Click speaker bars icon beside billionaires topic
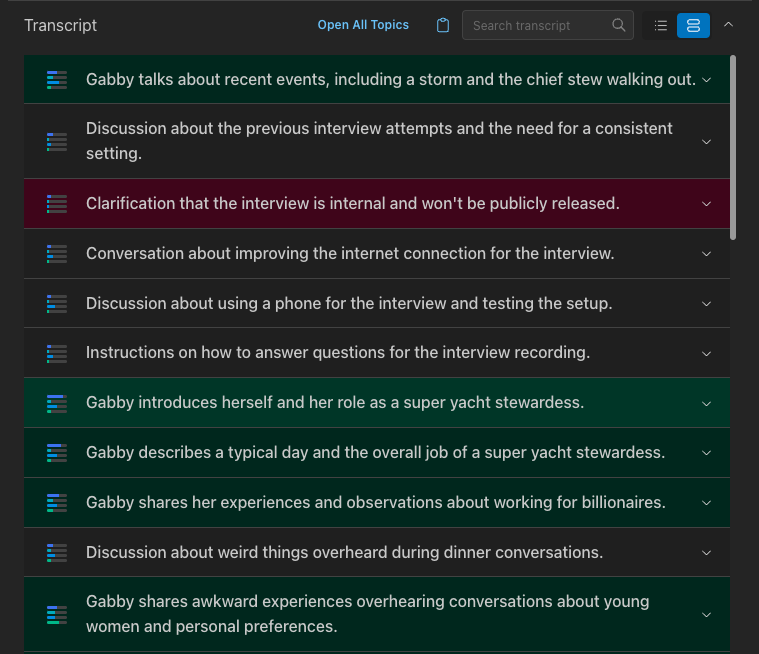 [x=57, y=503]
